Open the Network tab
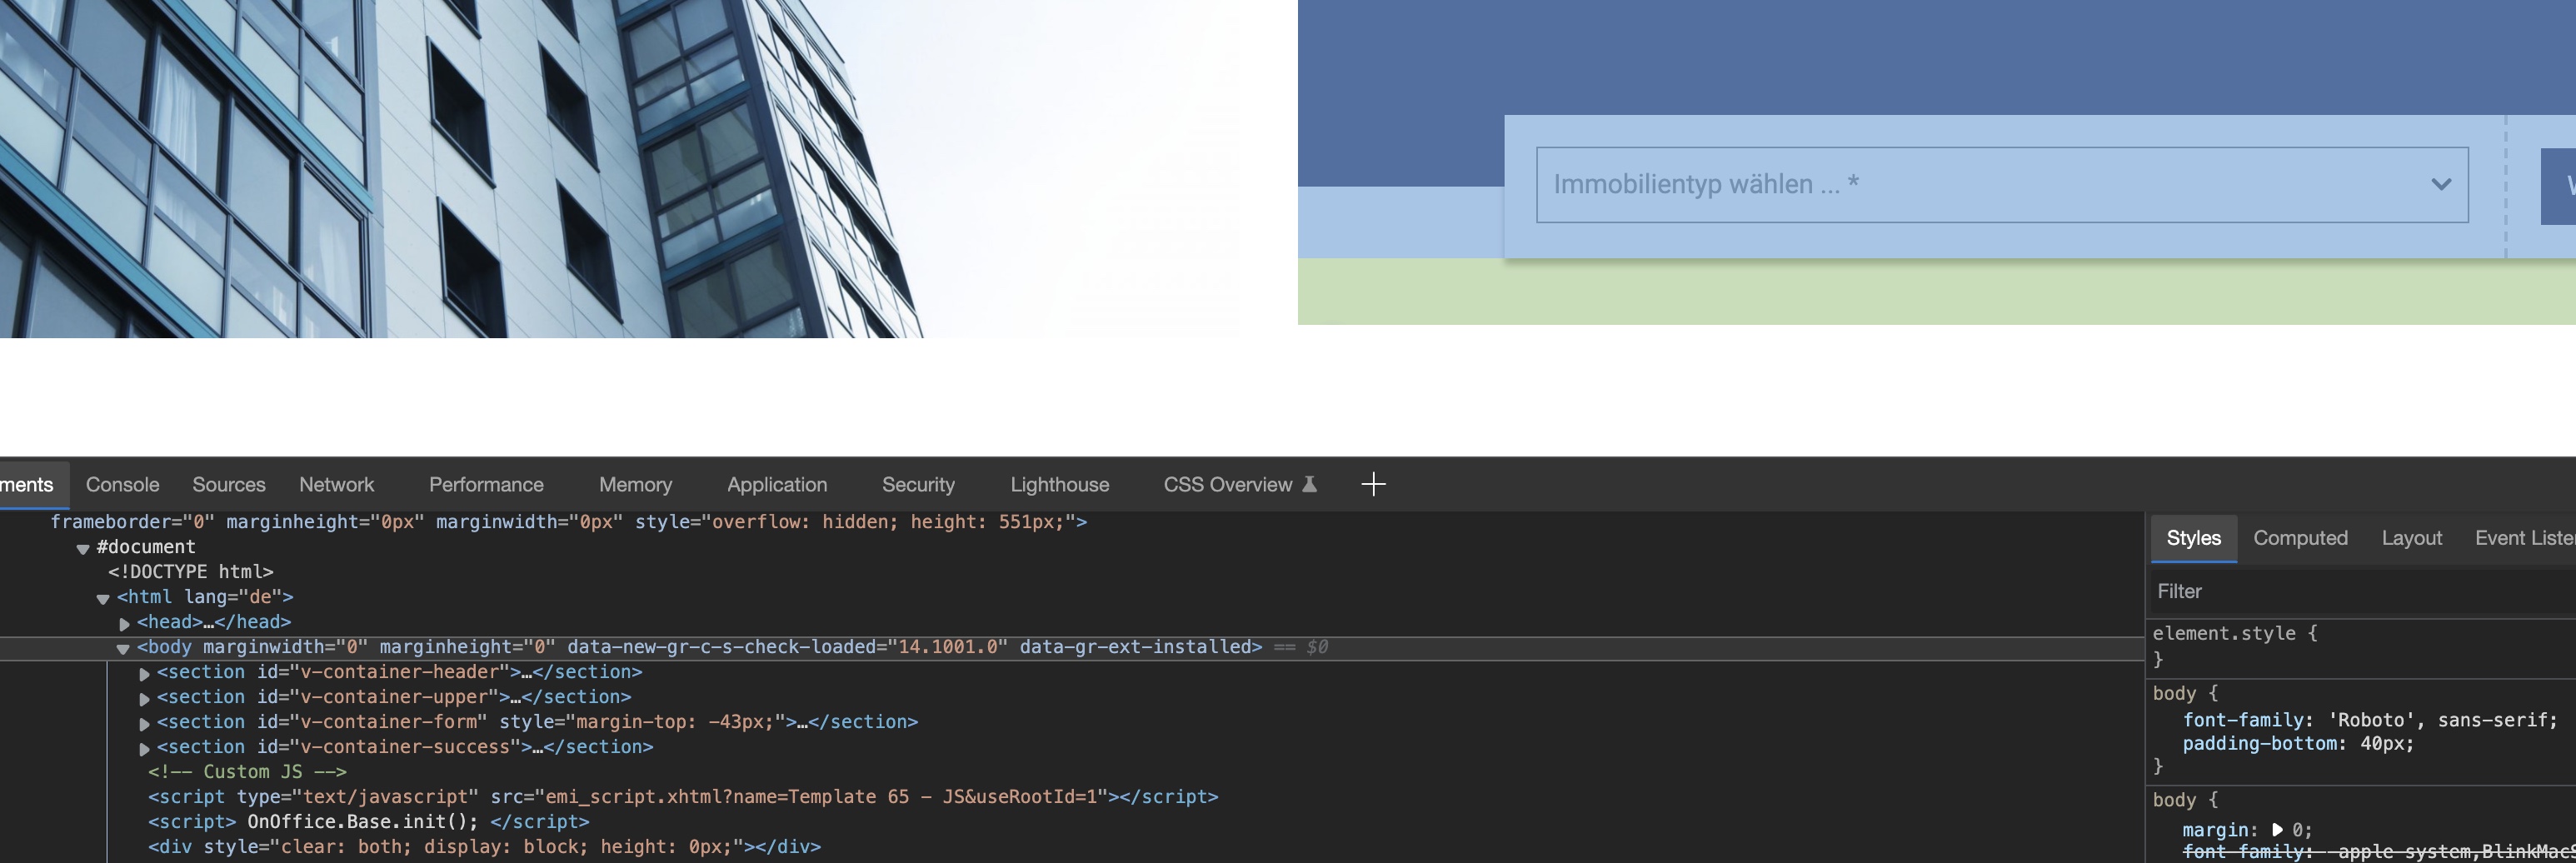Image resolution: width=2576 pixels, height=863 pixels. pyautogui.click(x=337, y=485)
